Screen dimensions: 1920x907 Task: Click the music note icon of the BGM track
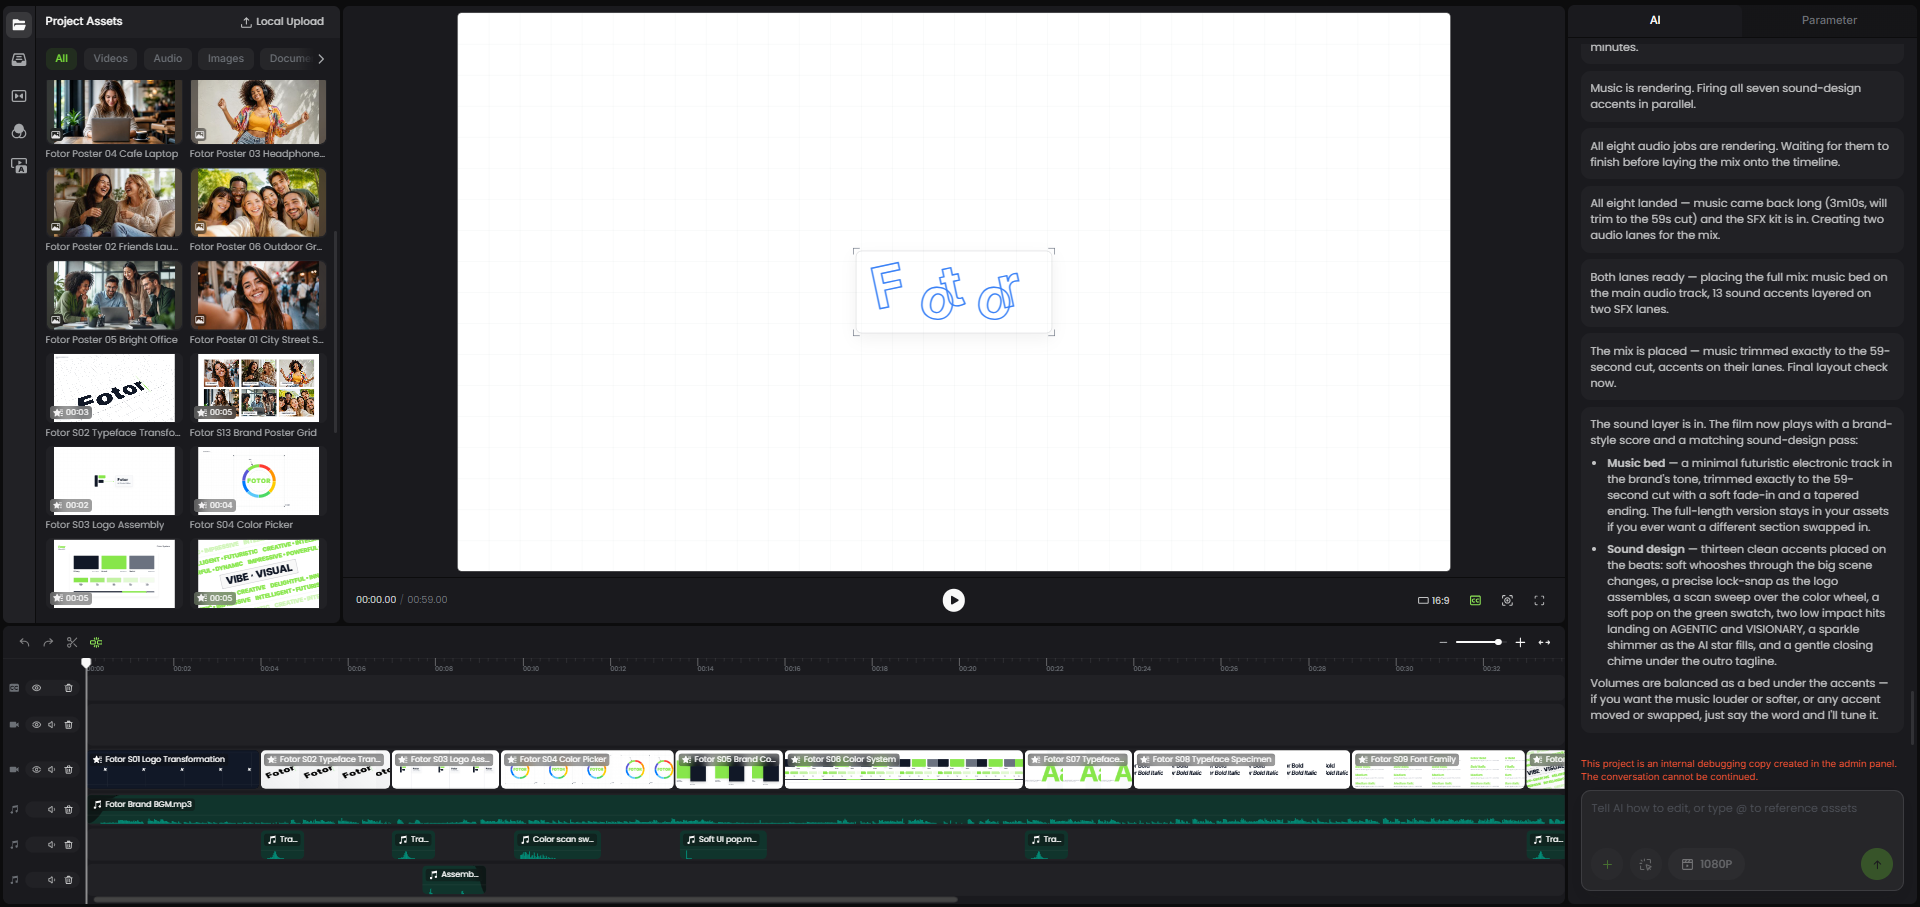pos(14,809)
